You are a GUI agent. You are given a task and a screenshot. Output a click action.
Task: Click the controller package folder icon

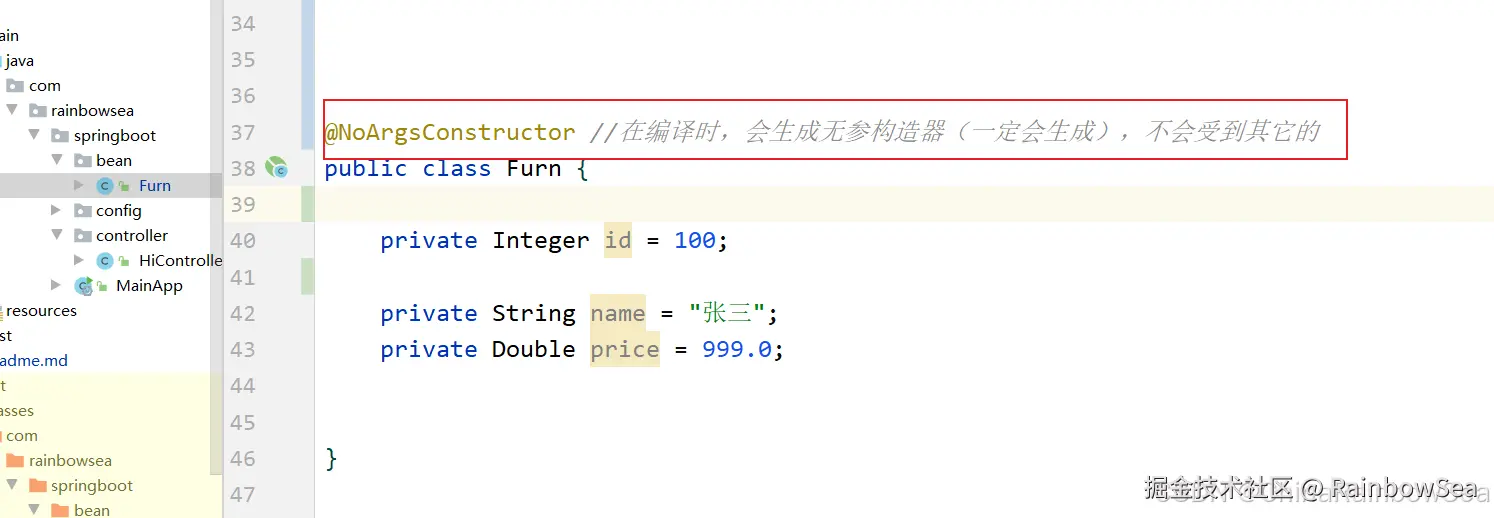pos(83,235)
